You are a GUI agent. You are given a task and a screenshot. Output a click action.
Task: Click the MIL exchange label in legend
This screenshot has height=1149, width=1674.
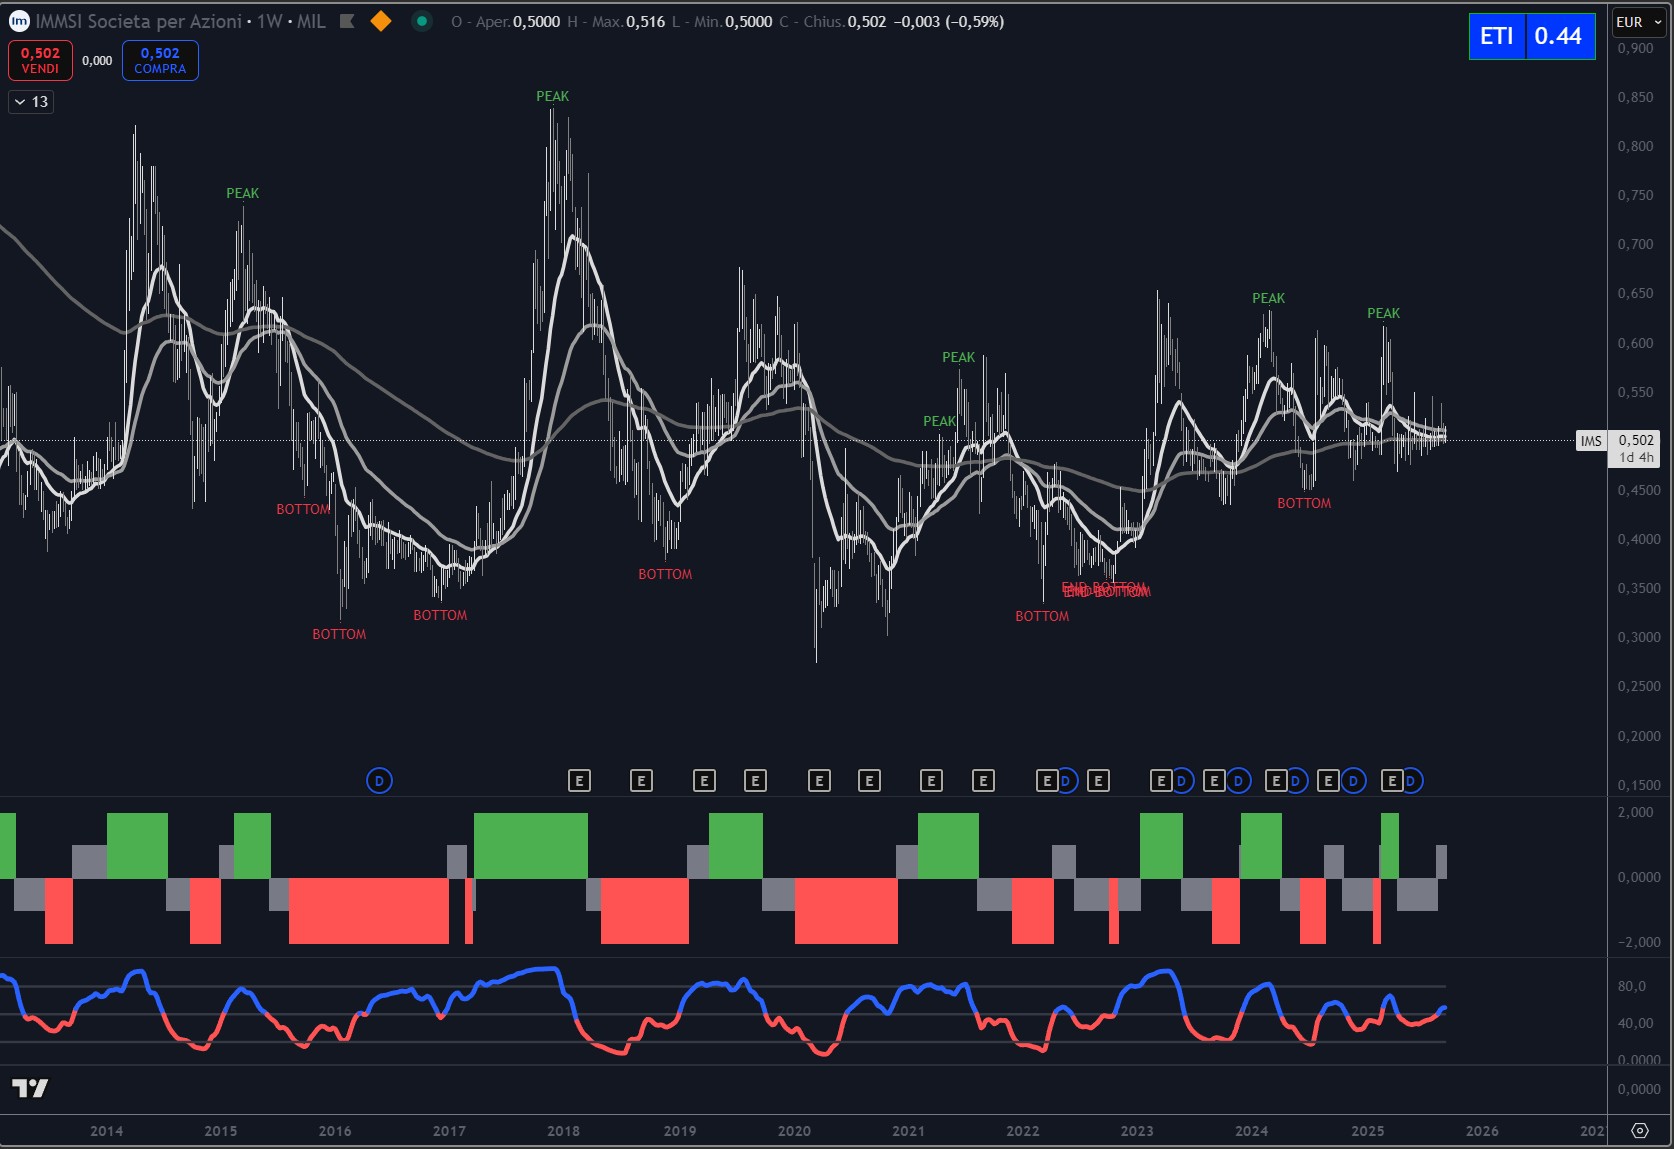(311, 21)
